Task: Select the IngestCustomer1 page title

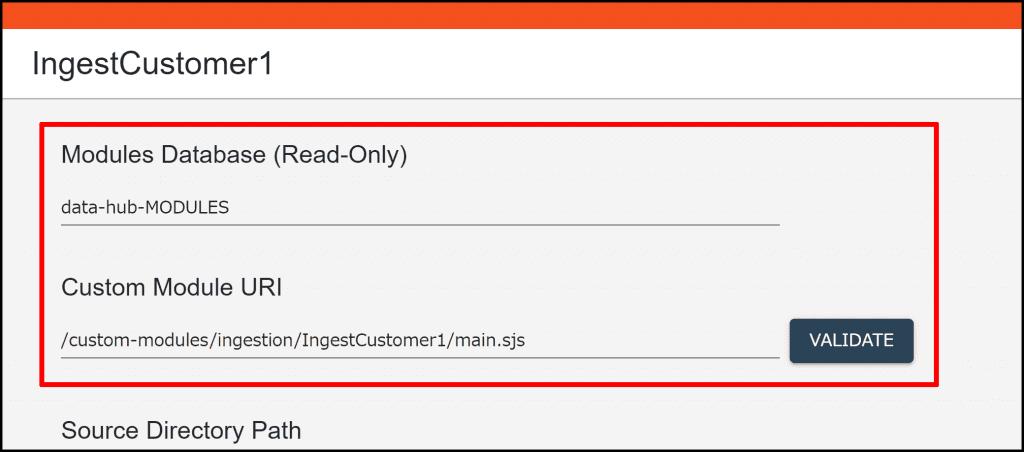Action: (x=153, y=64)
